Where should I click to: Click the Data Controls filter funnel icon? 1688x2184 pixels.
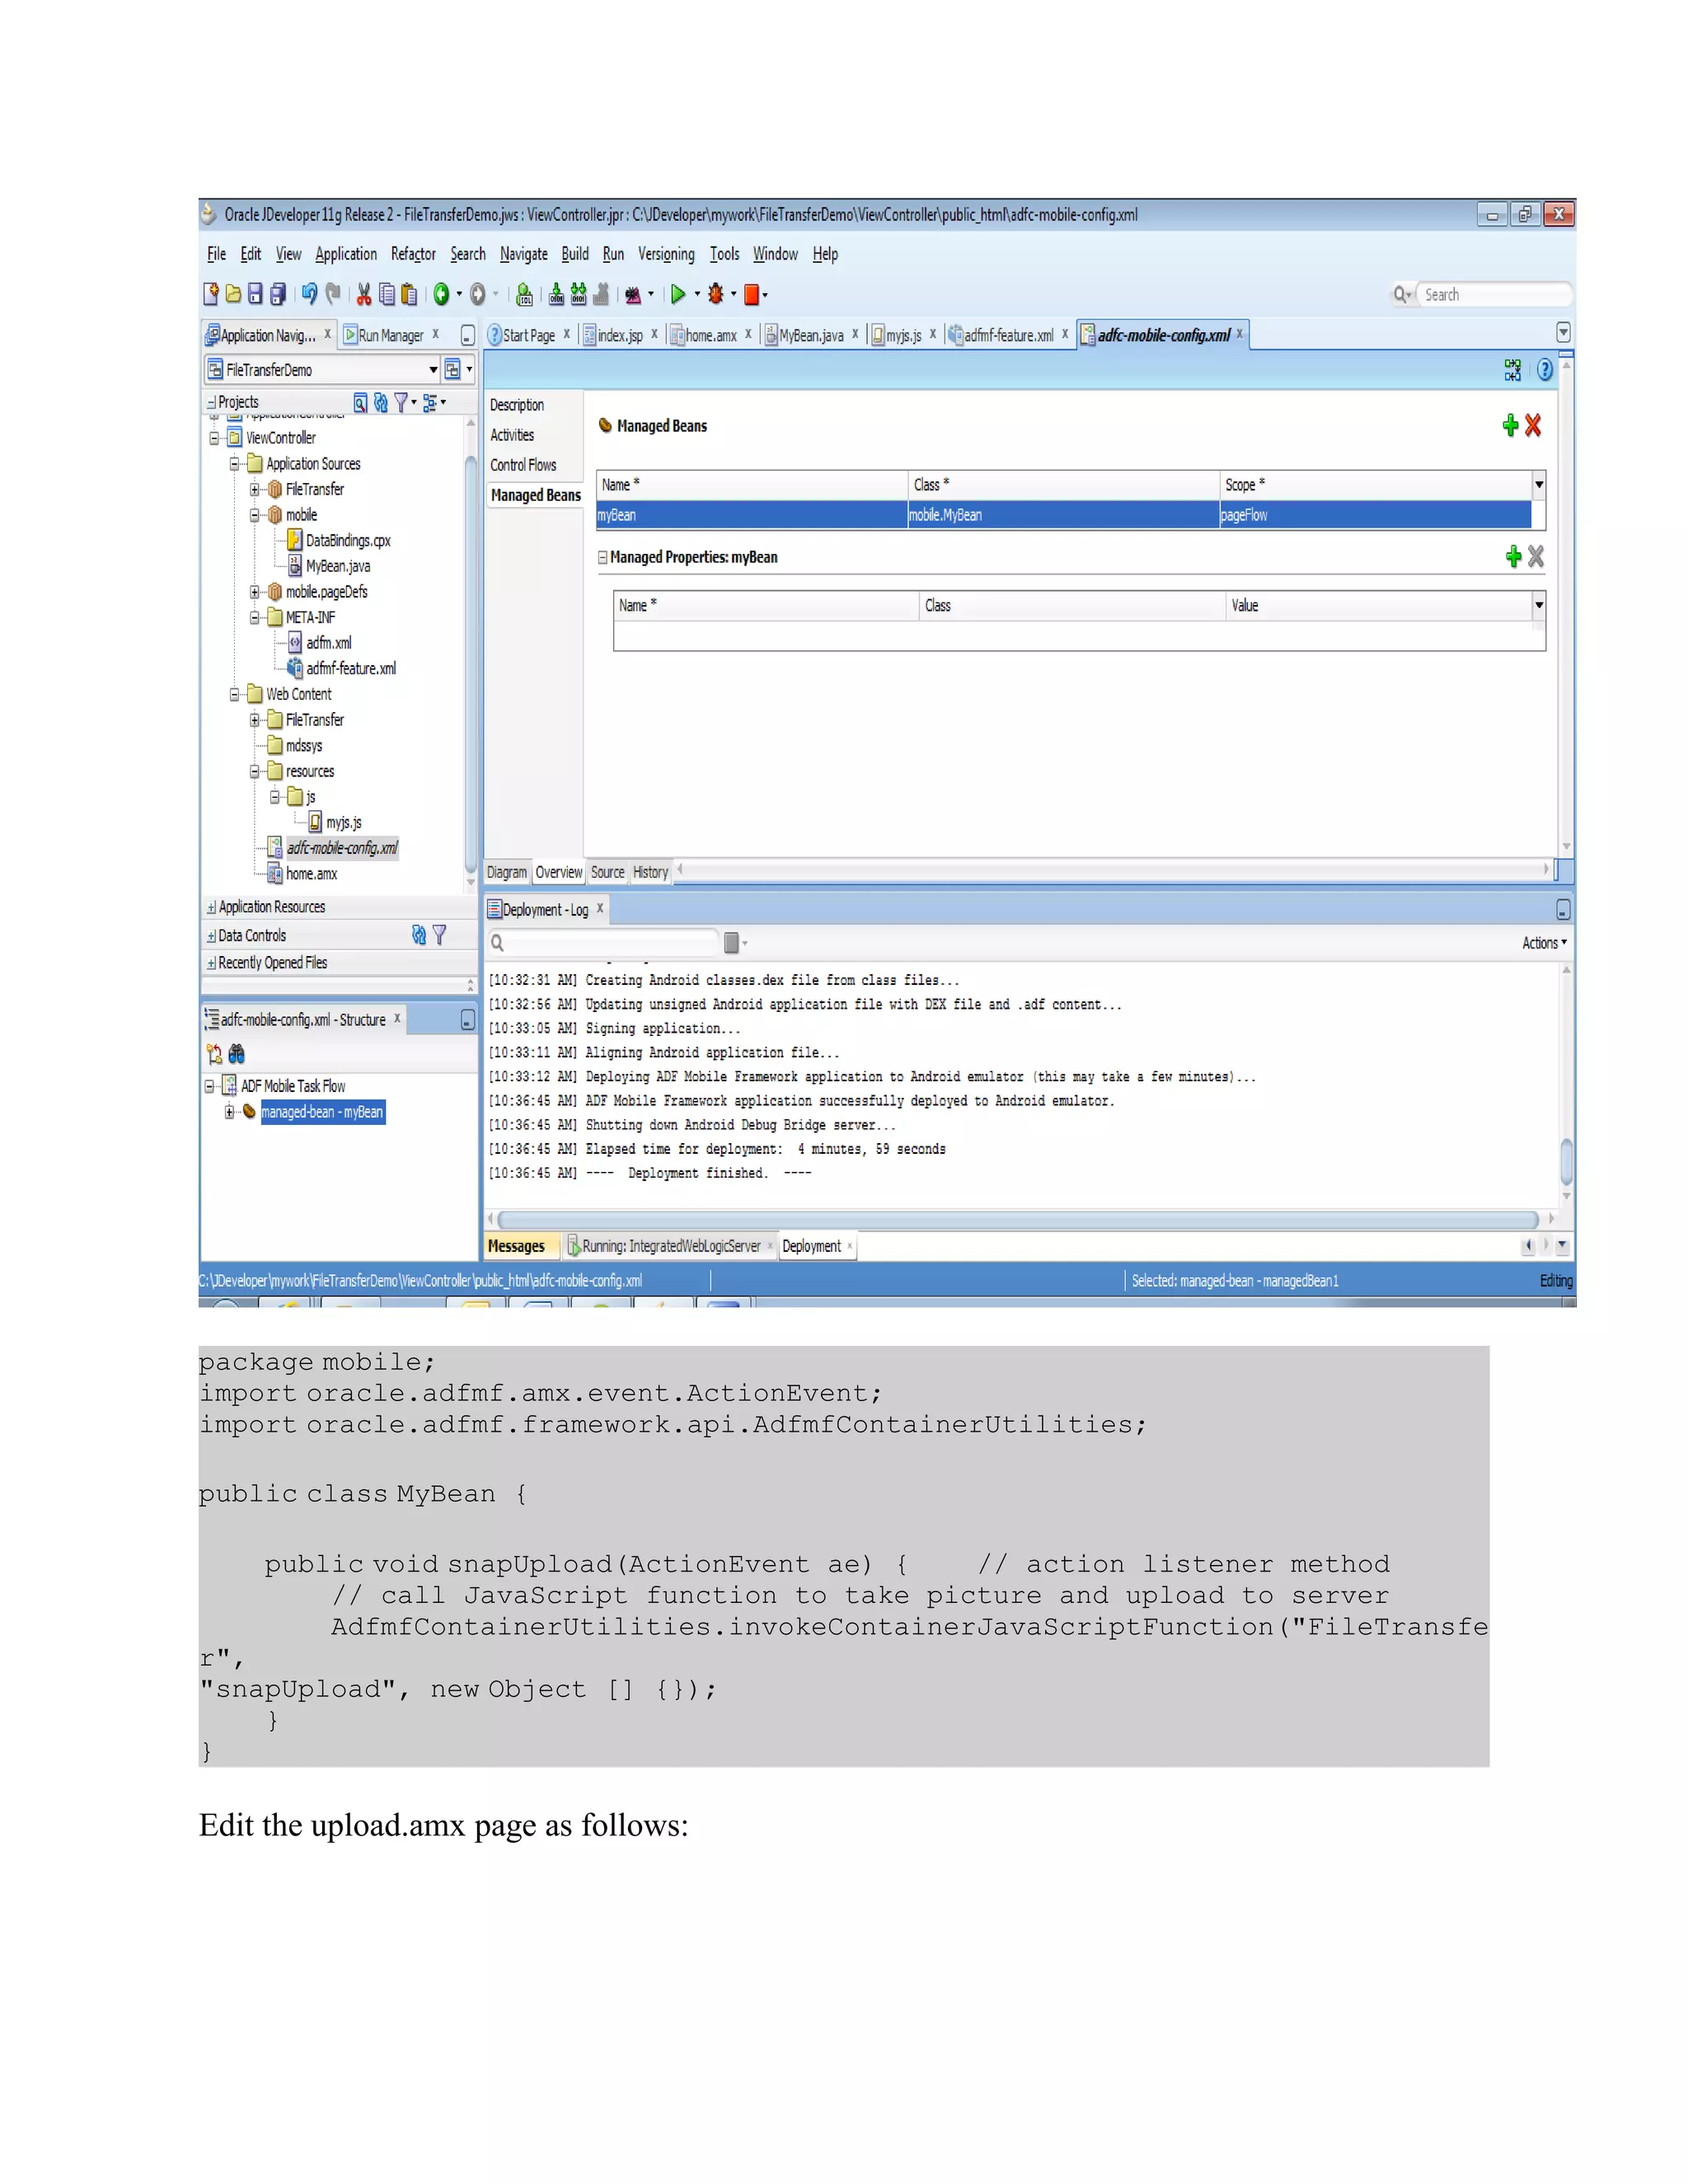point(439,935)
